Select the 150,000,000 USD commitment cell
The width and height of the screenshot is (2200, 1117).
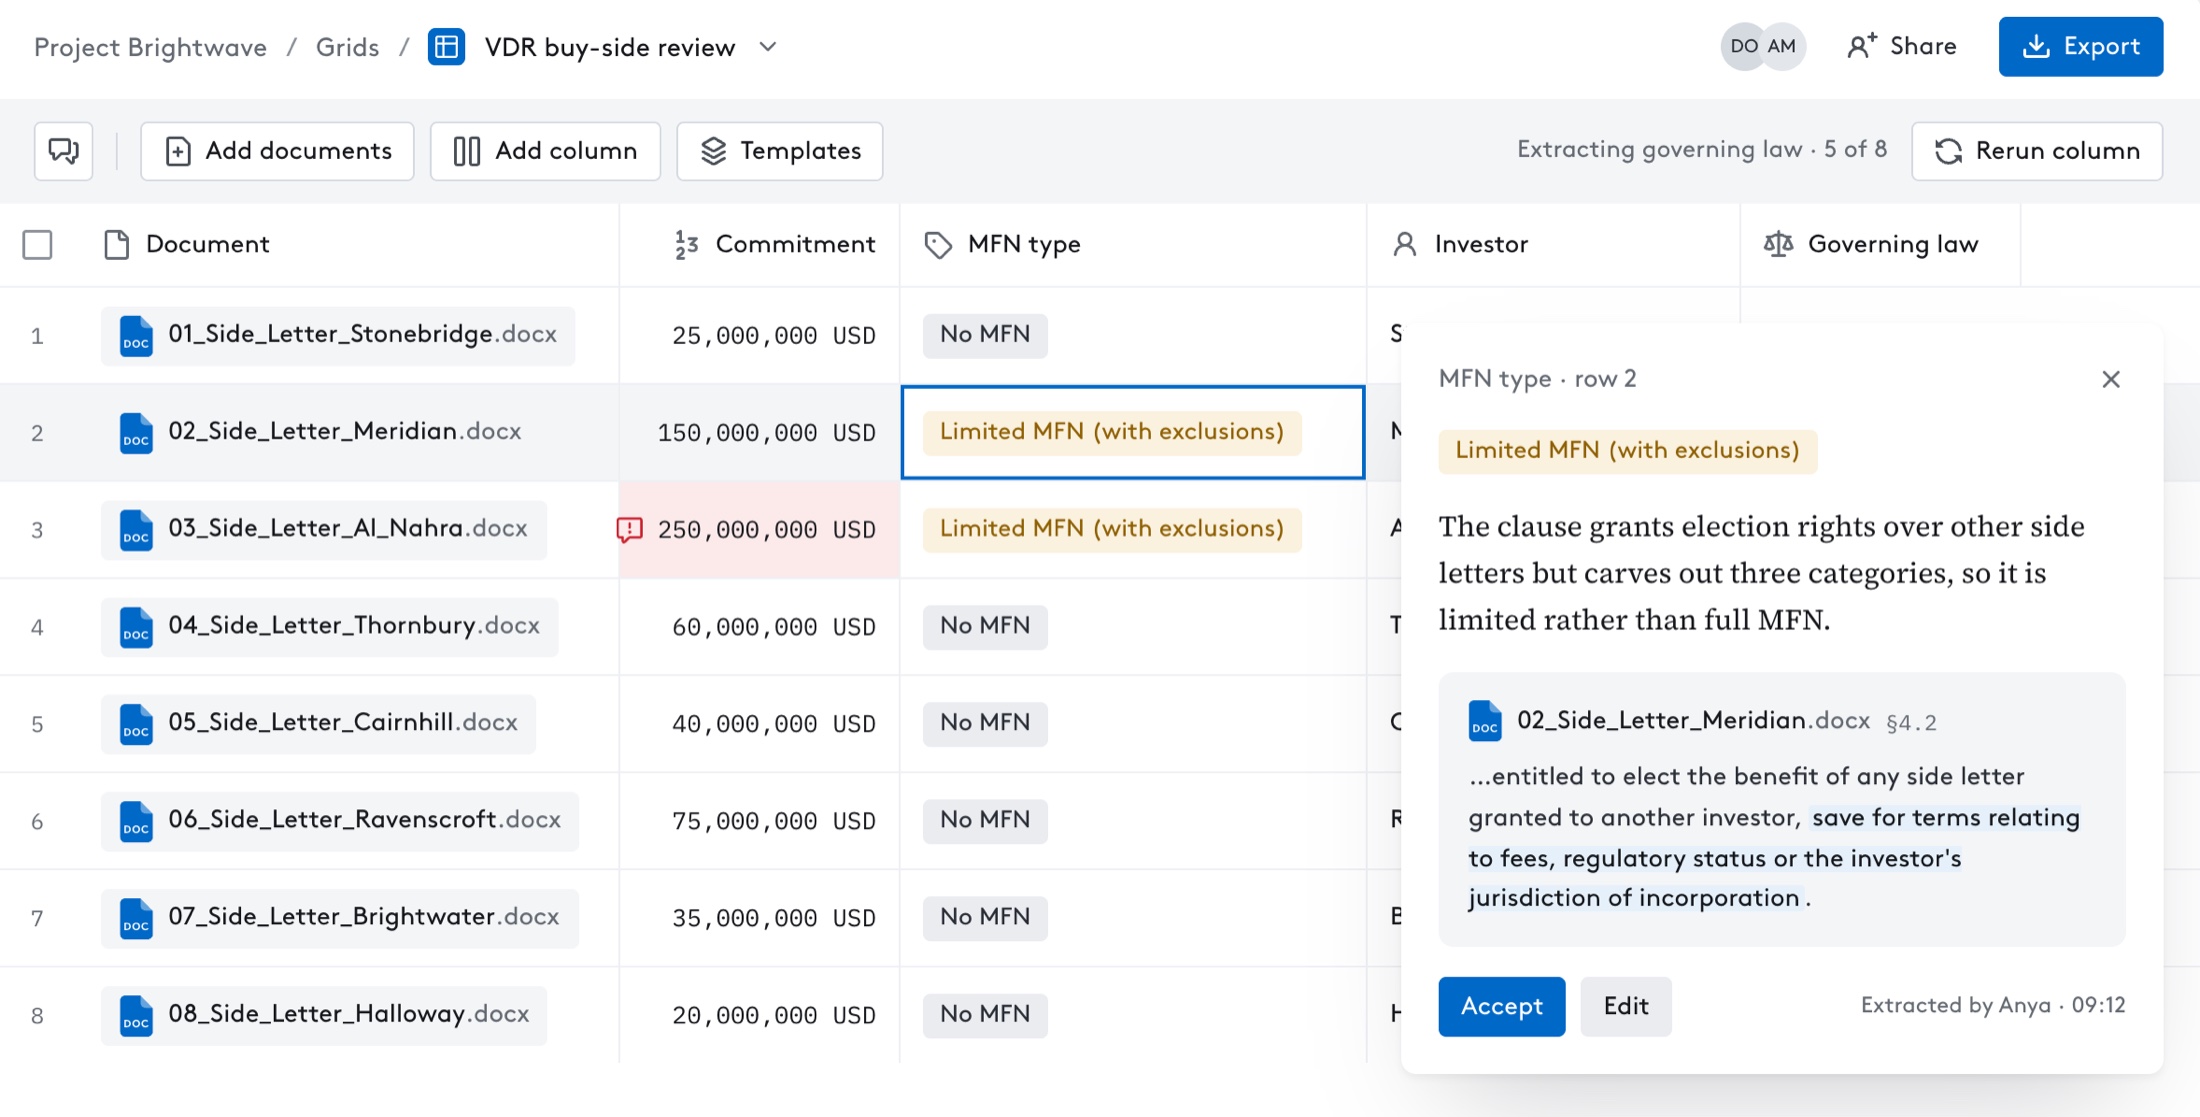pyautogui.click(x=760, y=432)
